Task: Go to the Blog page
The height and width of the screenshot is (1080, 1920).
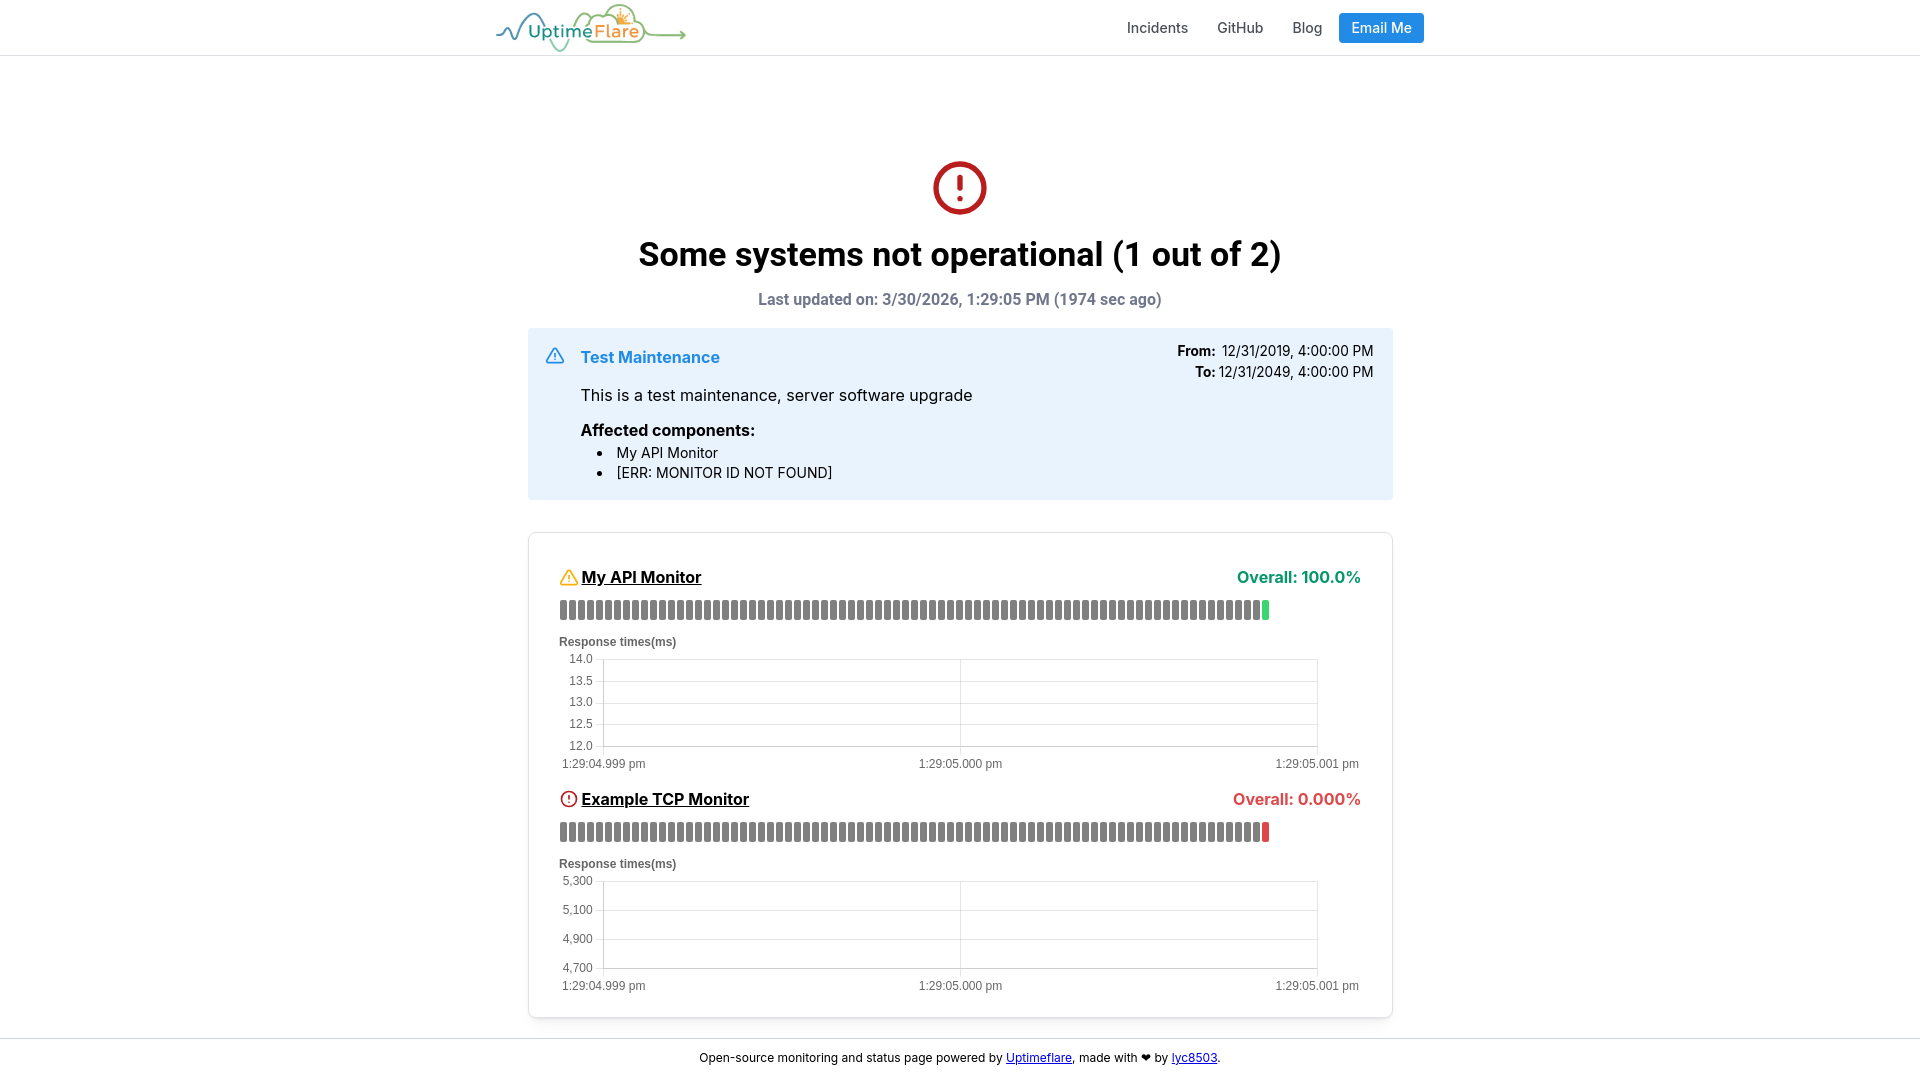Action: click(x=1307, y=28)
